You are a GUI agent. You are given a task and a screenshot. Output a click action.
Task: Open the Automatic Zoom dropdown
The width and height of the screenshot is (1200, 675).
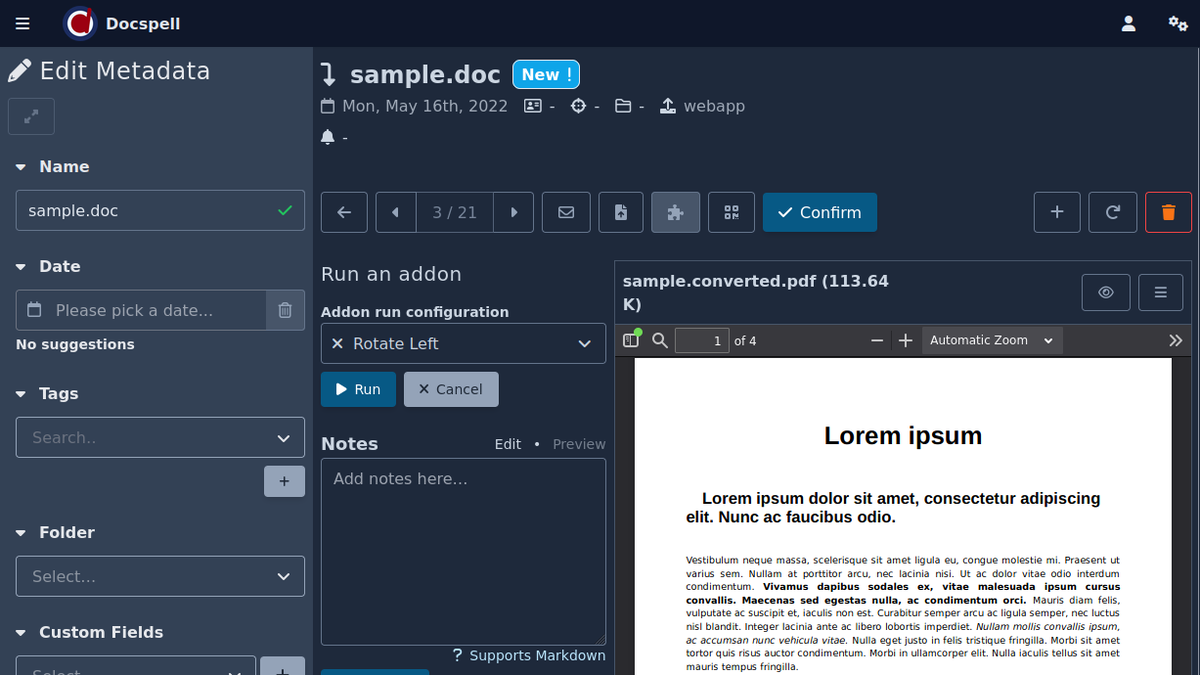coord(991,340)
